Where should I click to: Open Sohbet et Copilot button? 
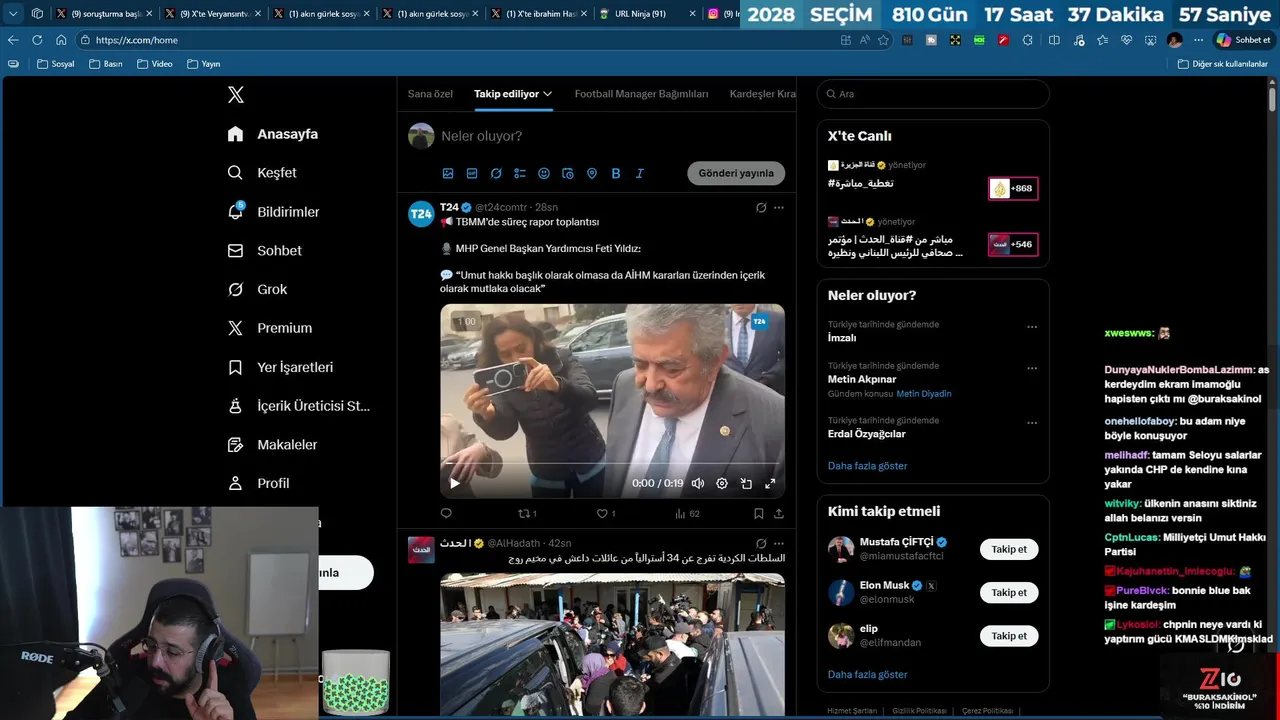tap(1243, 40)
